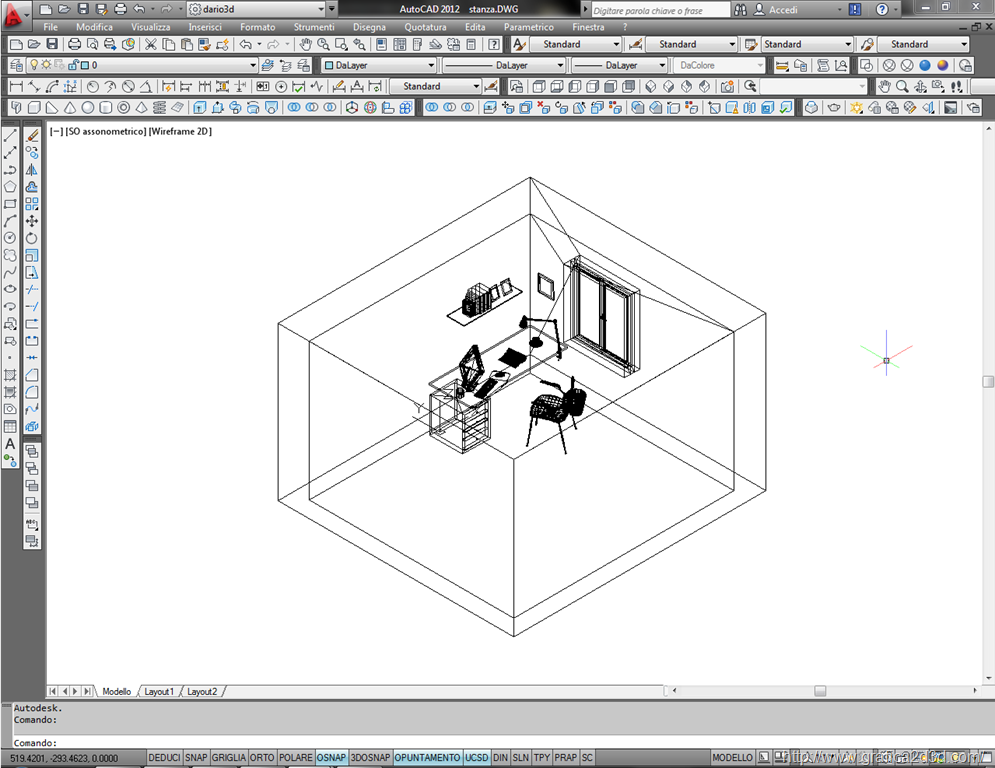Select the Move tool in Modify toolbar

click(x=32, y=221)
